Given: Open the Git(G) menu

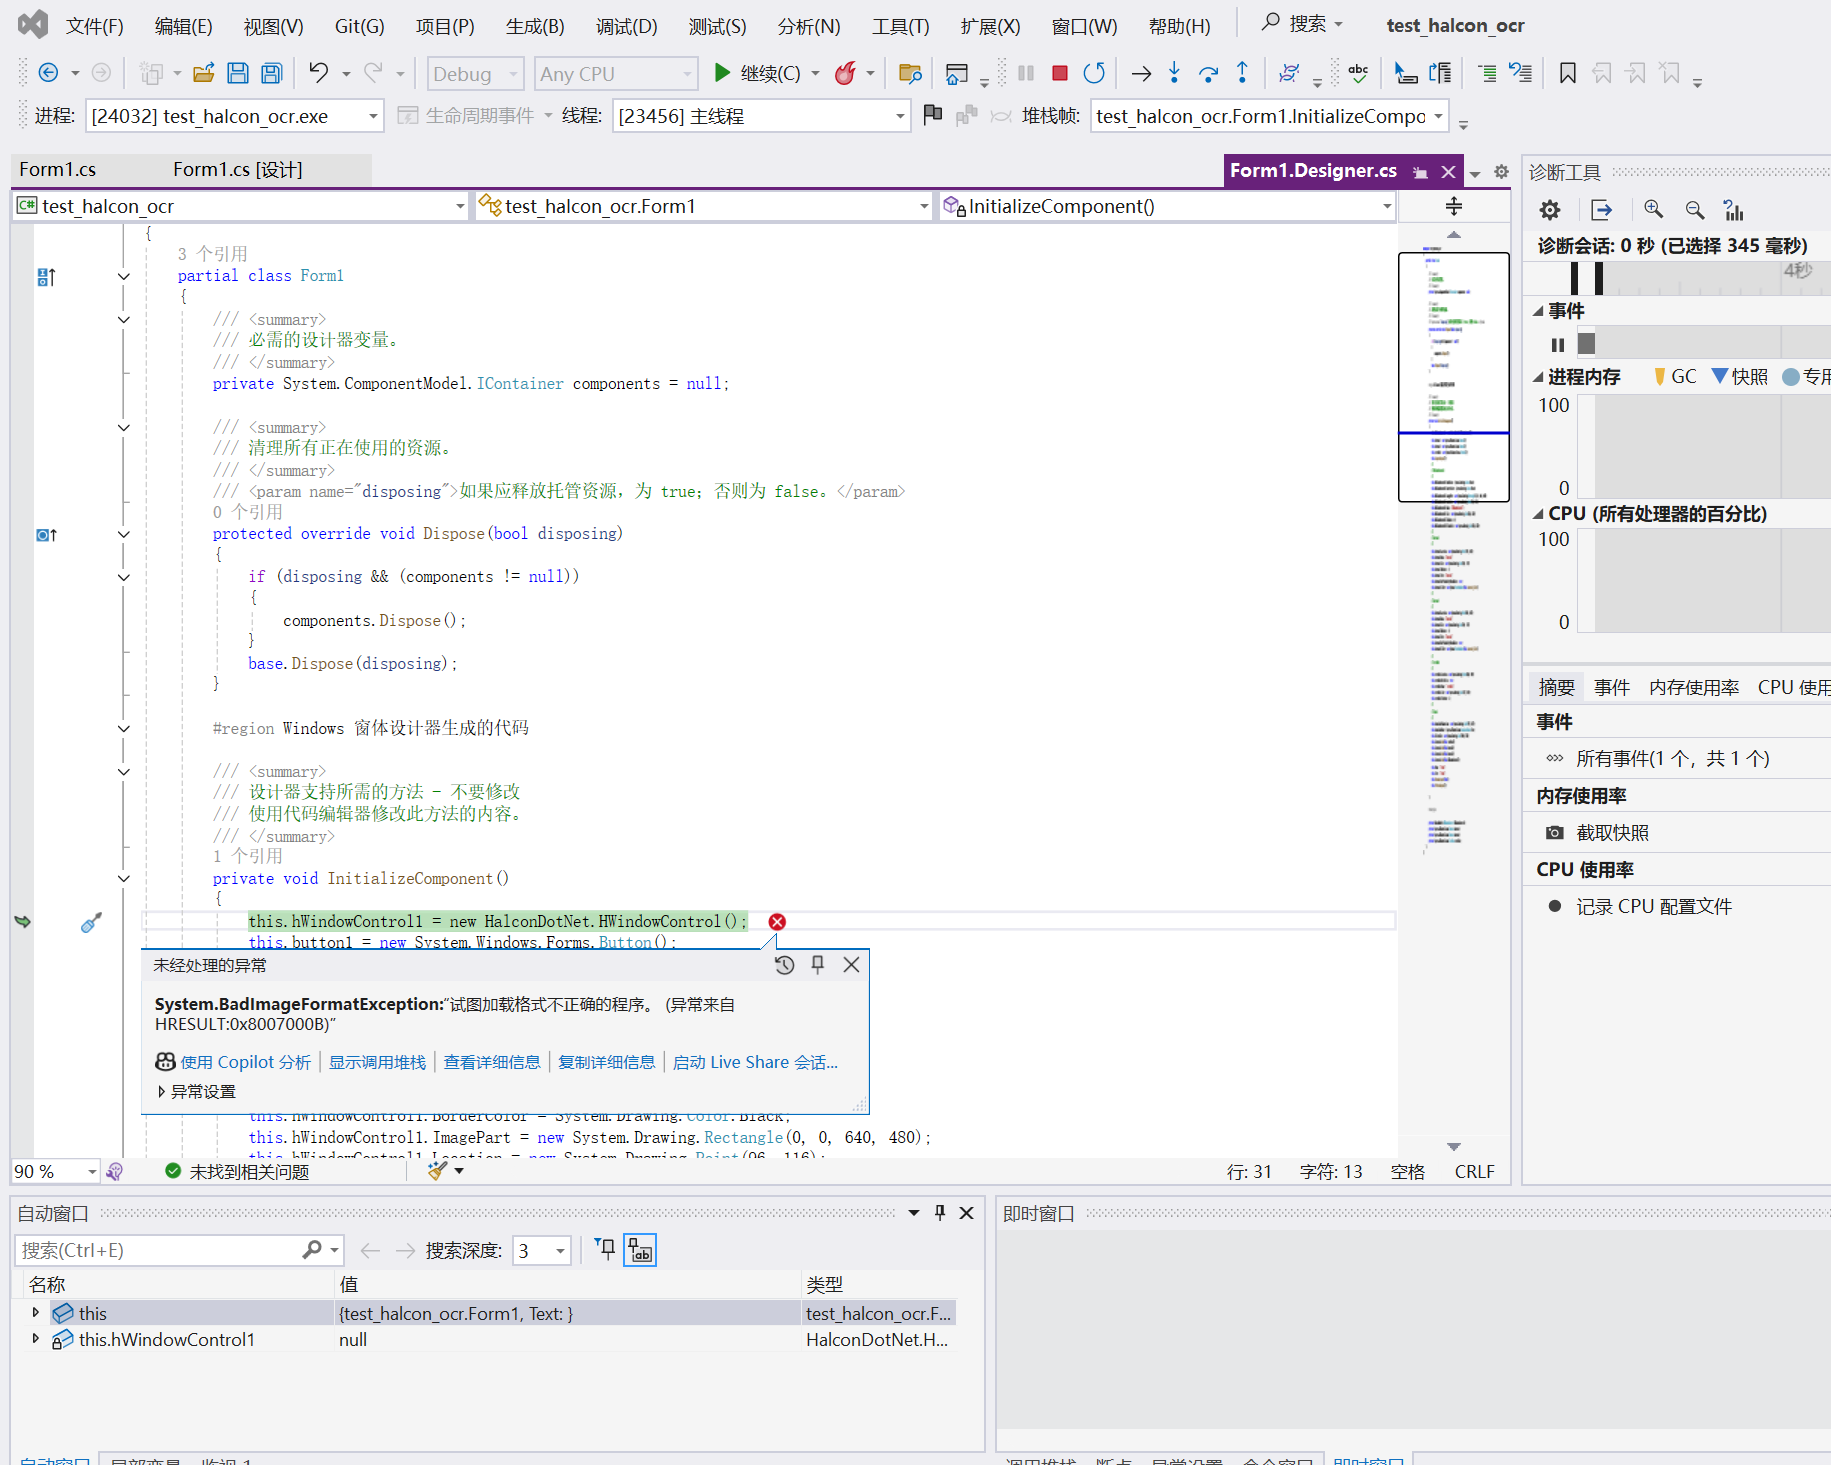Looking at the screenshot, I should tap(359, 26).
